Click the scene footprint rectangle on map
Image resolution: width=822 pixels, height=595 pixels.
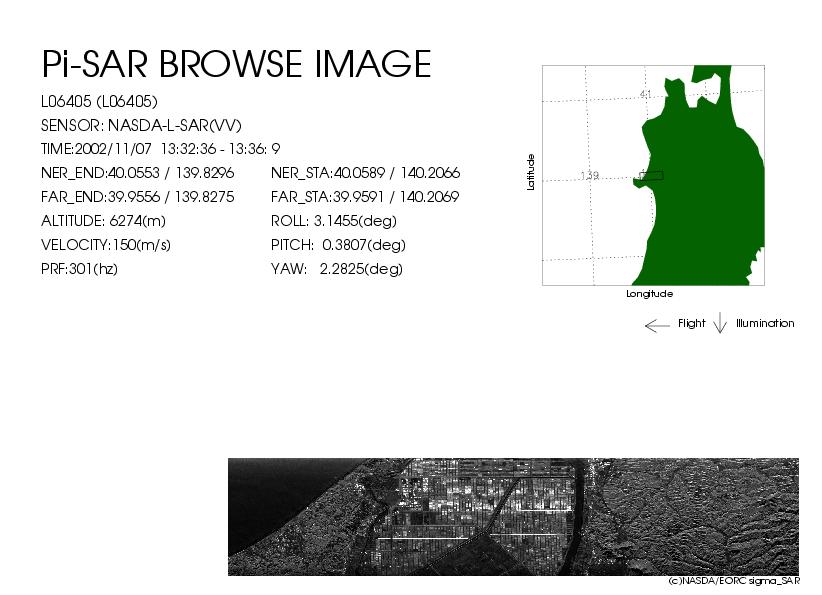(652, 176)
